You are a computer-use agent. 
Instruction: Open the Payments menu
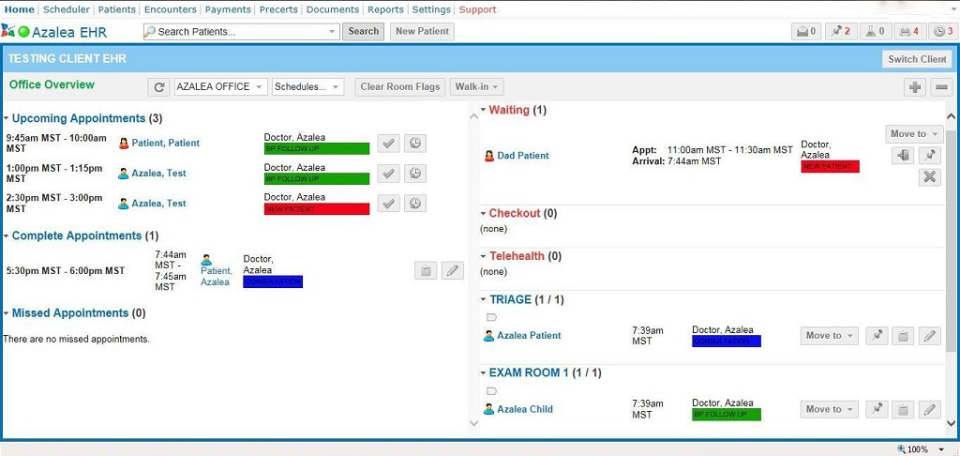(228, 9)
